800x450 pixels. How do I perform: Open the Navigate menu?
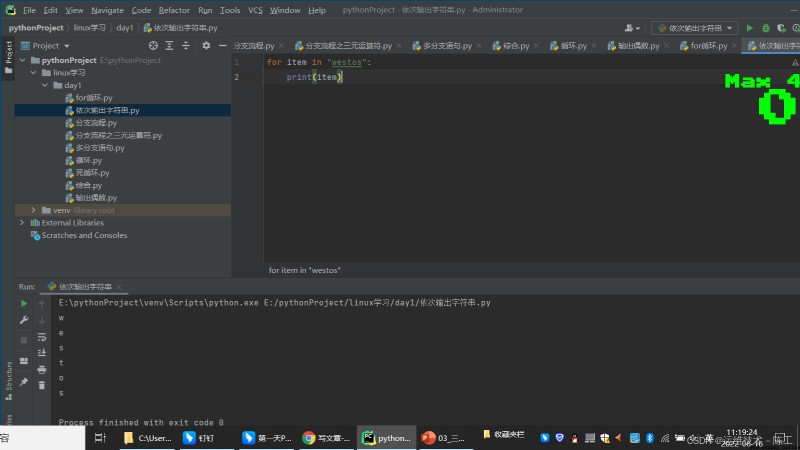pos(107,10)
